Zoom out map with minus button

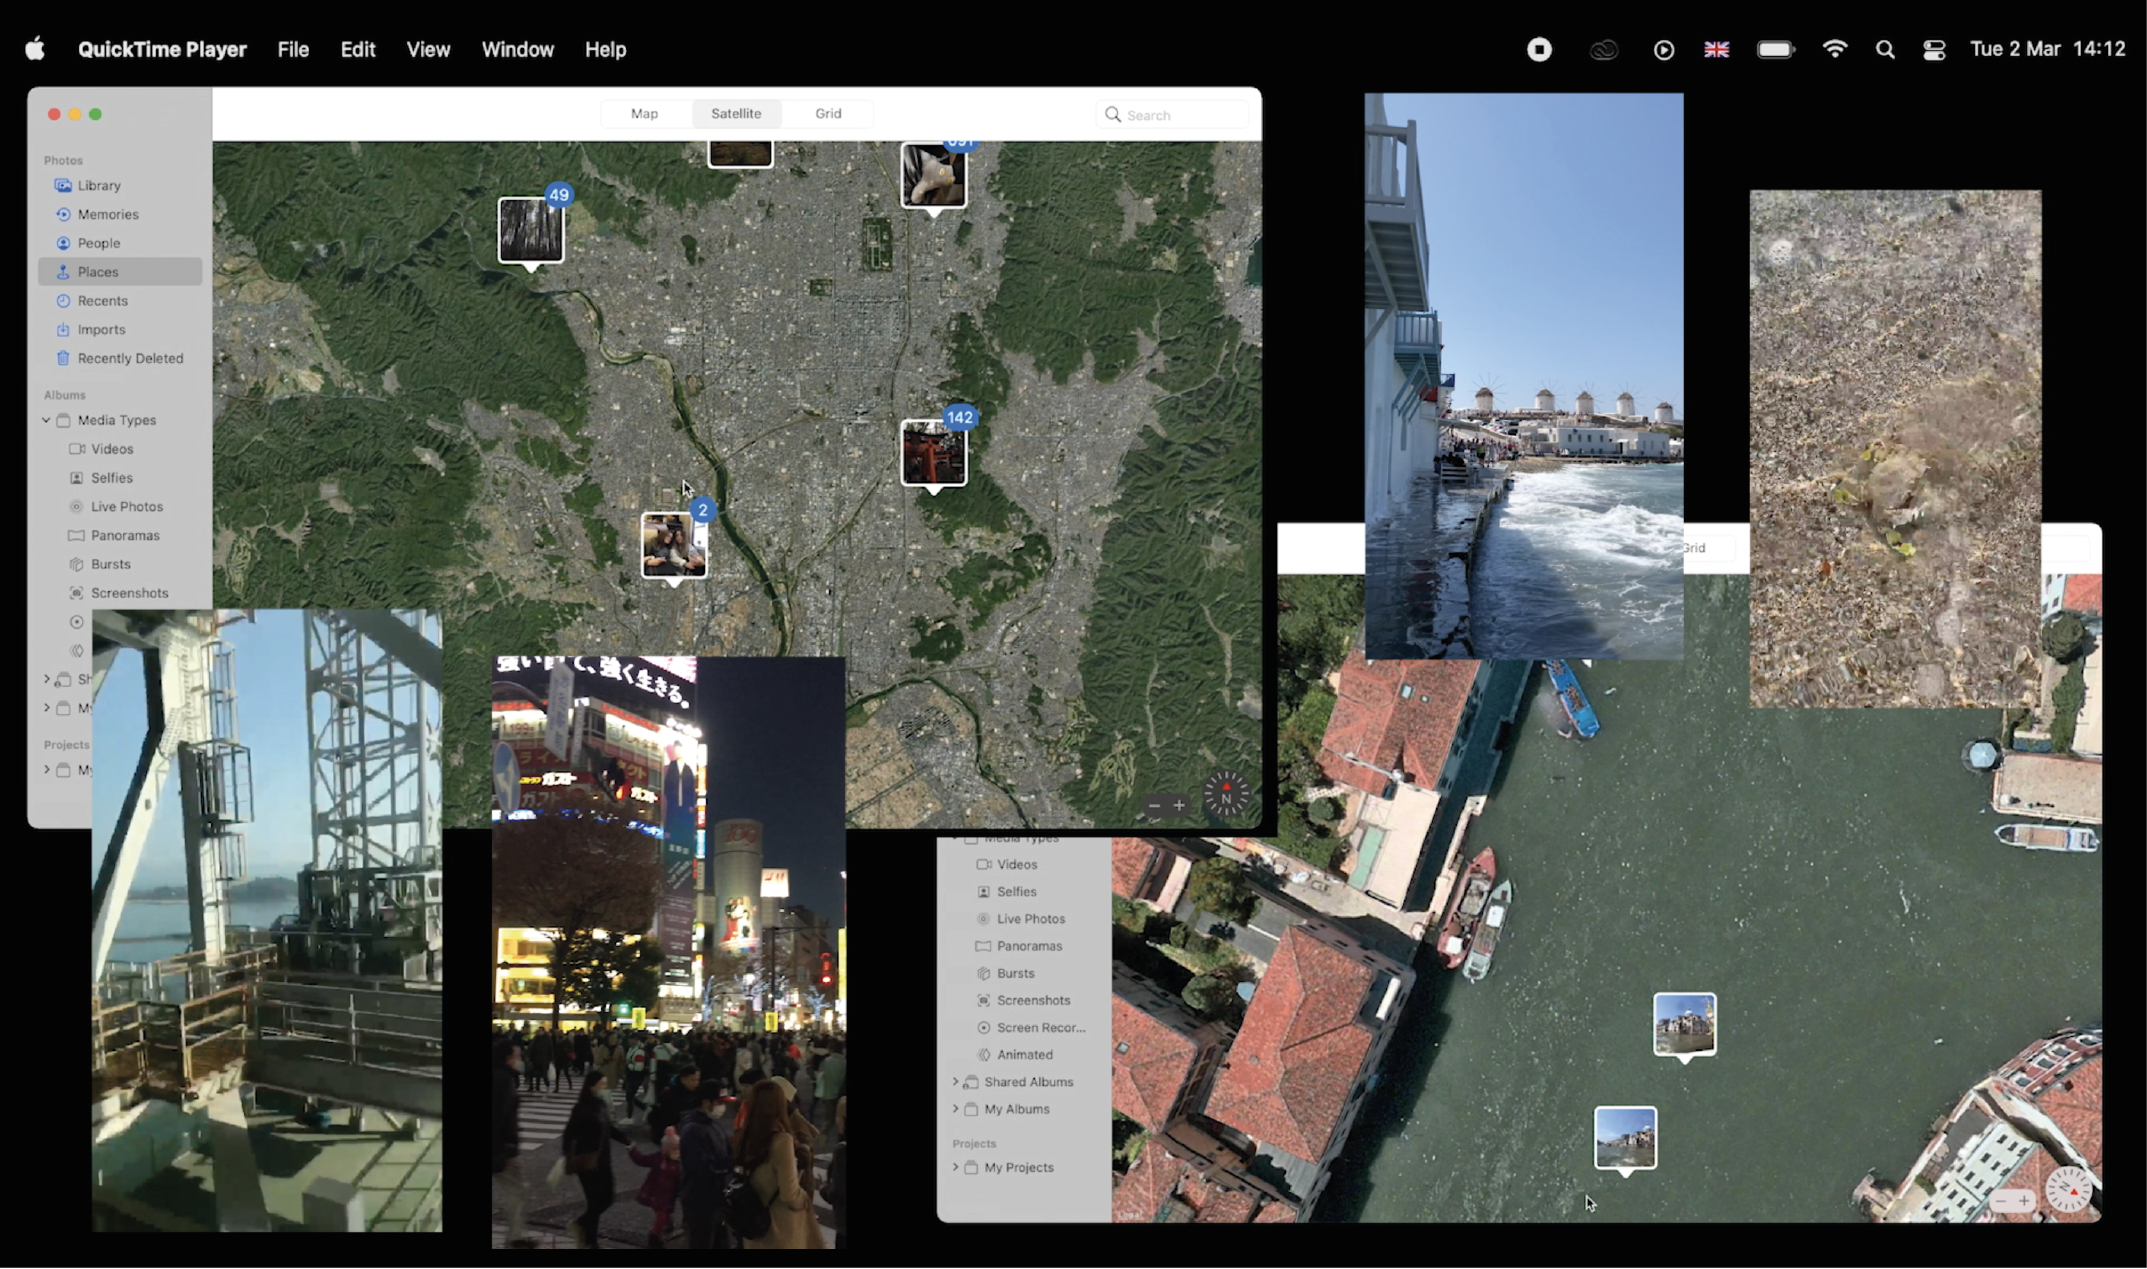[x=1154, y=806]
